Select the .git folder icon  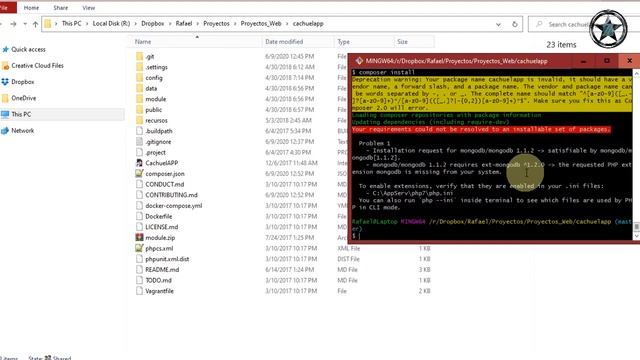coord(139,56)
